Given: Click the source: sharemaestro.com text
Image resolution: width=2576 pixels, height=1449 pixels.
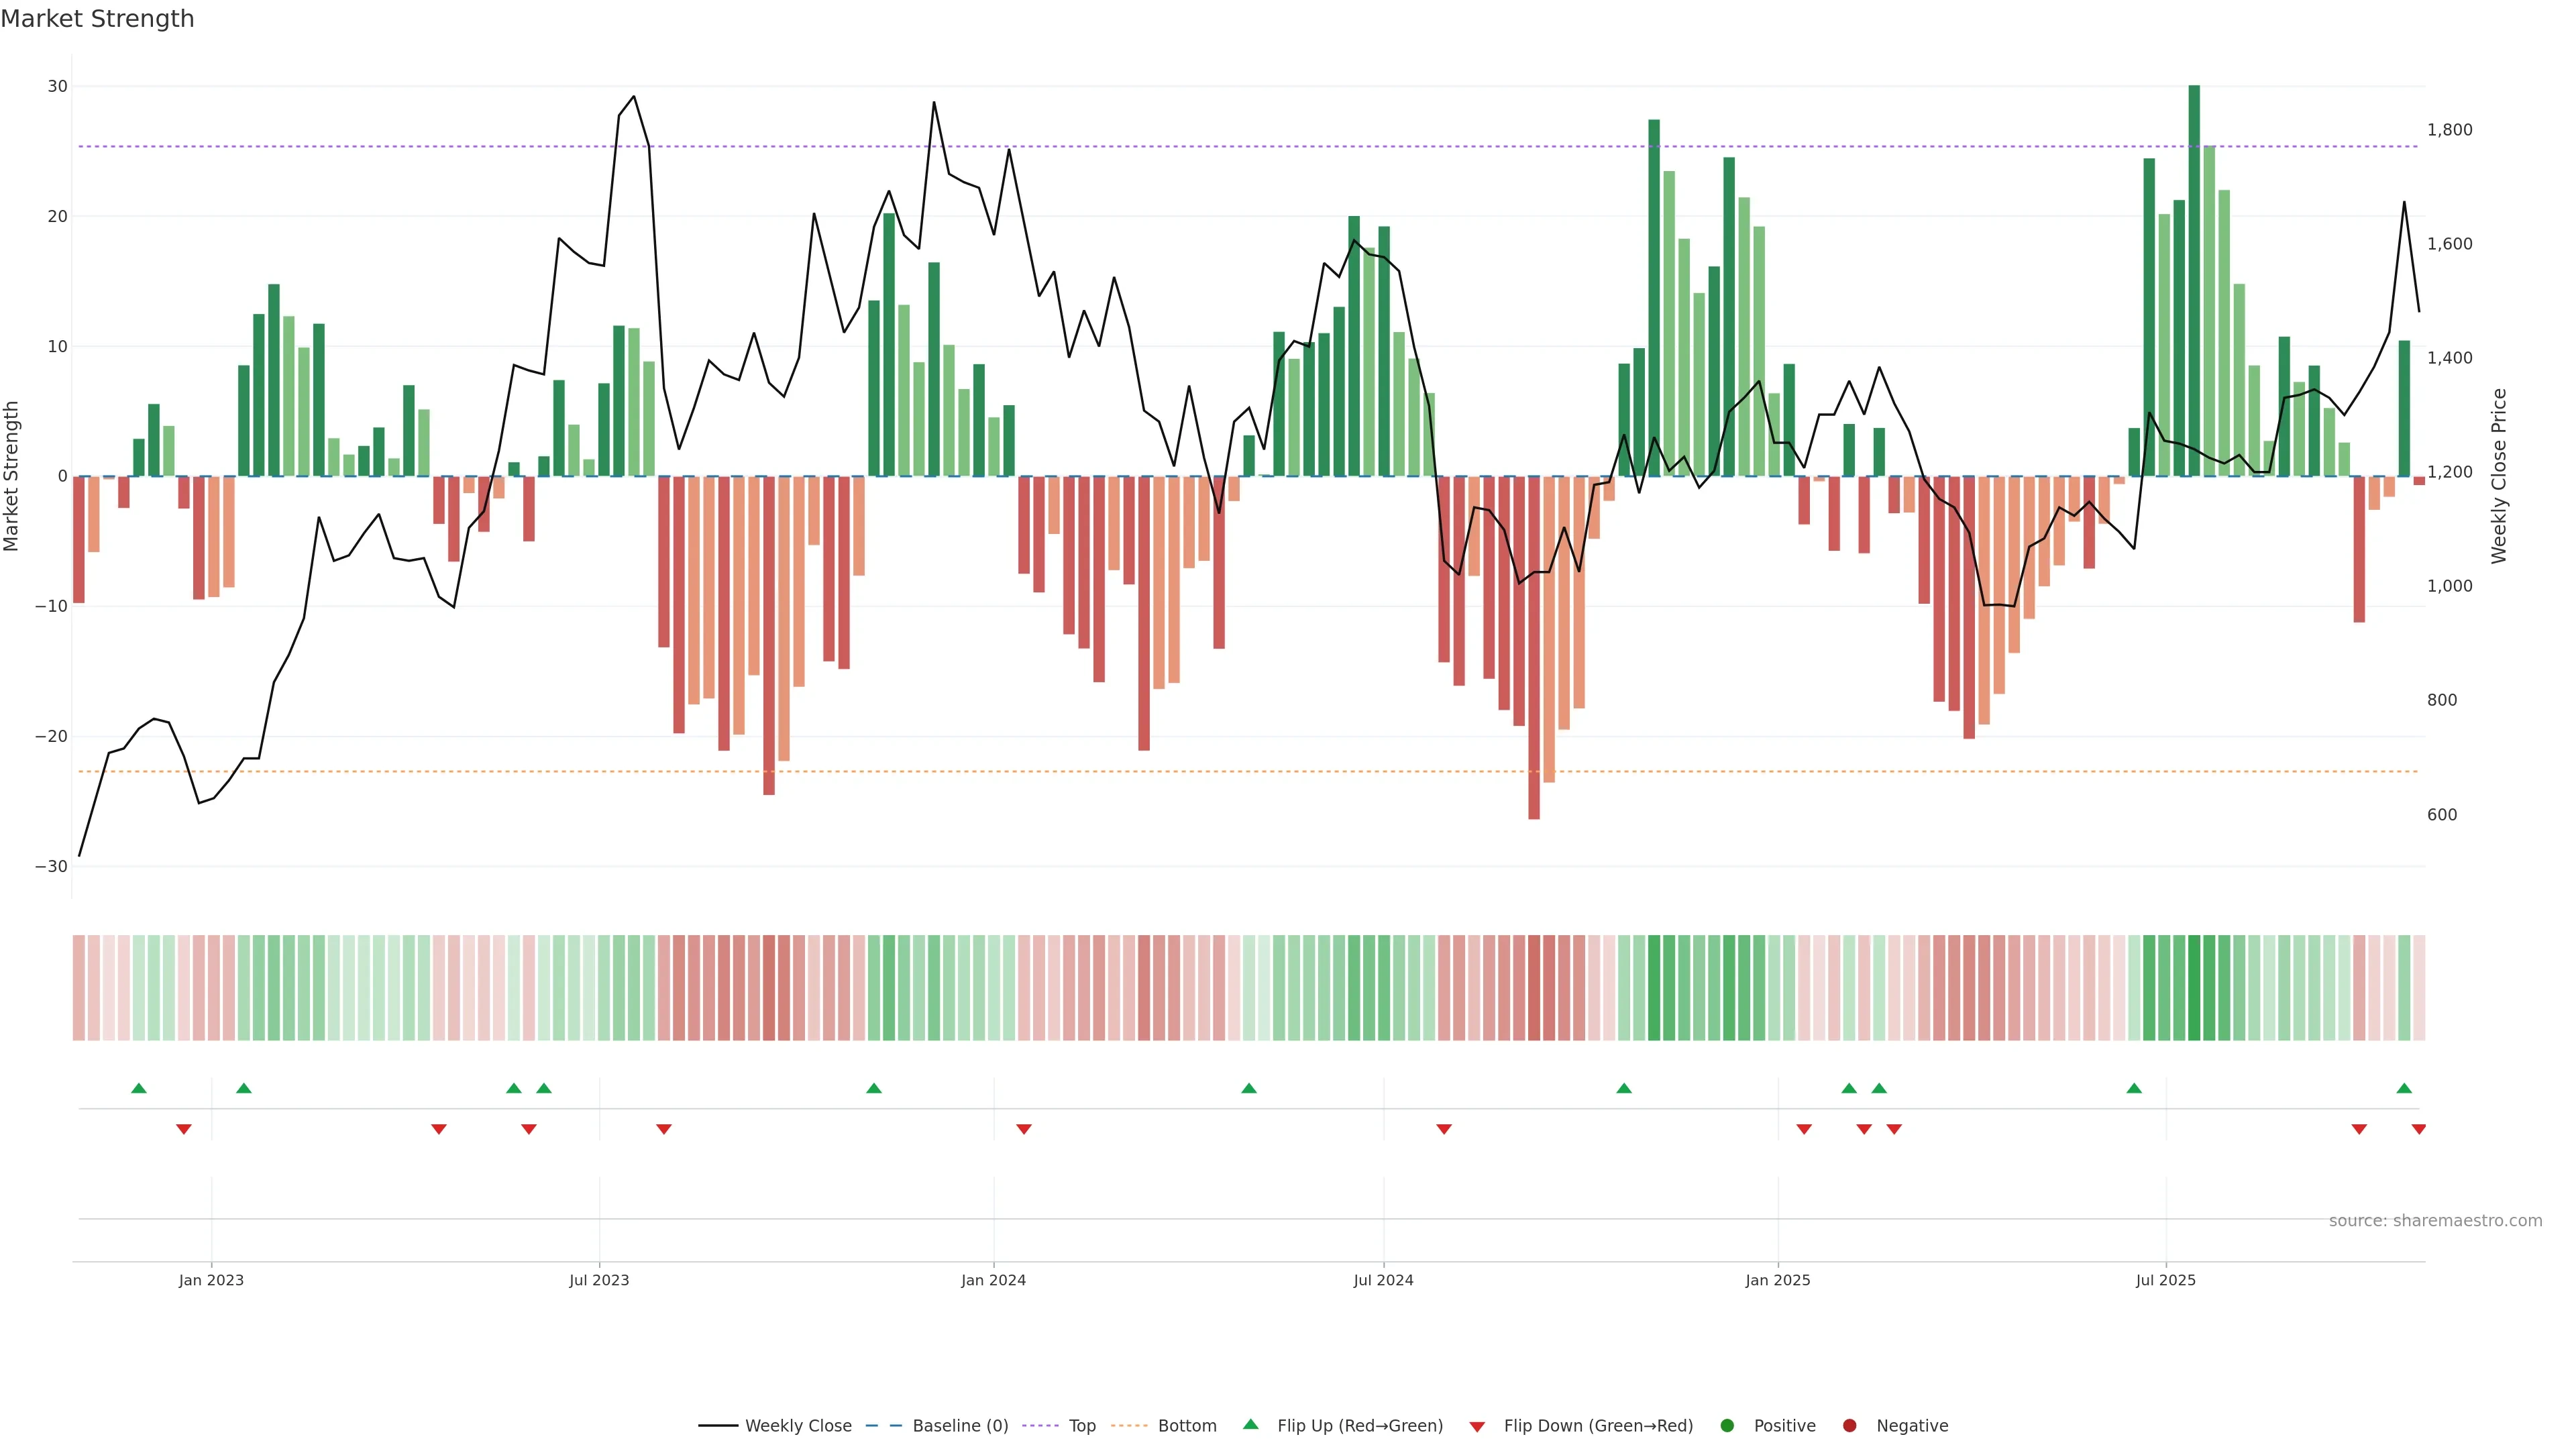Looking at the screenshot, I should [x=2435, y=1220].
